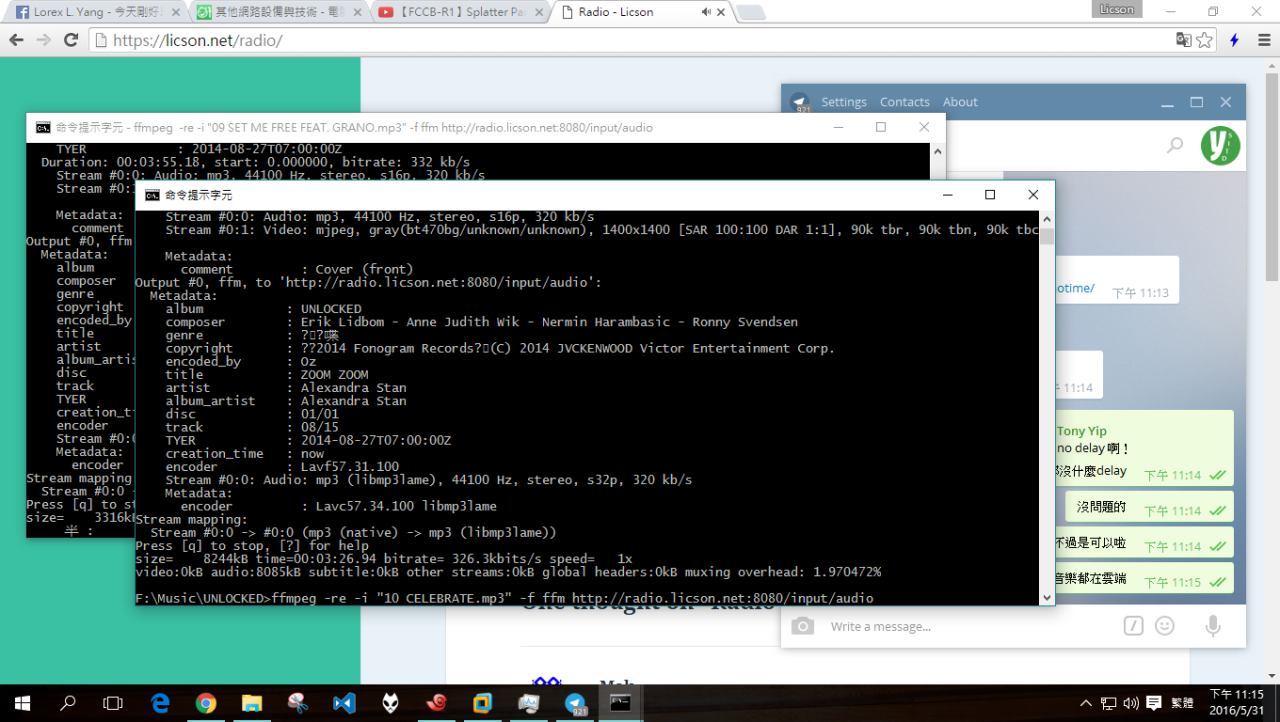The image size is (1280, 722).
Task: Click the Telegram search magnifier icon
Action: click(1174, 146)
